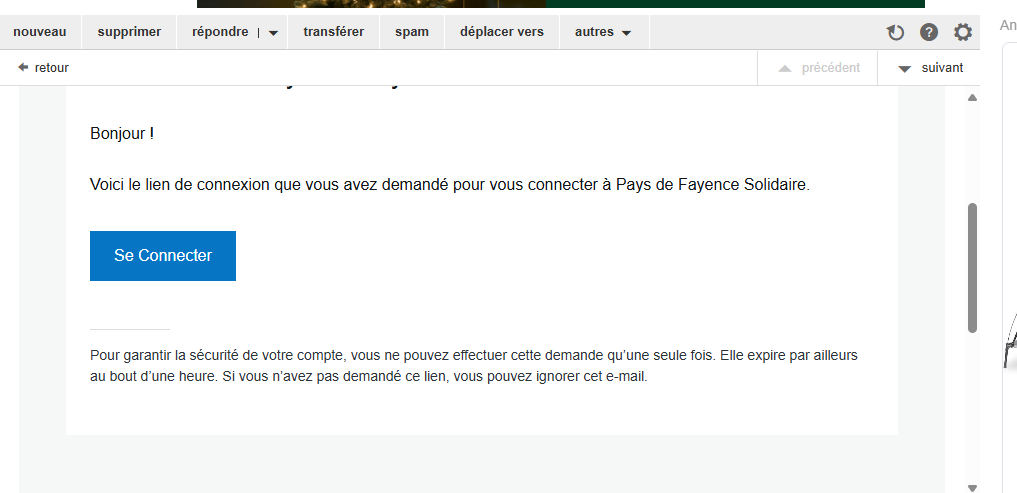Open the déplacer vers menu
The image size is (1017, 493).
[x=502, y=32]
